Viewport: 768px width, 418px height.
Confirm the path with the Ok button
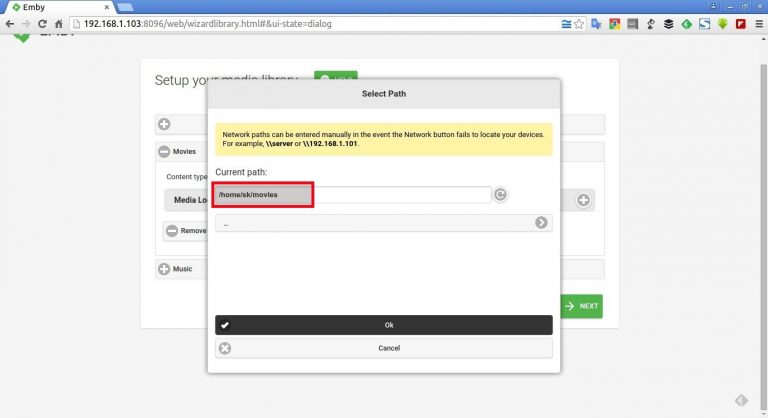tap(384, 325)
